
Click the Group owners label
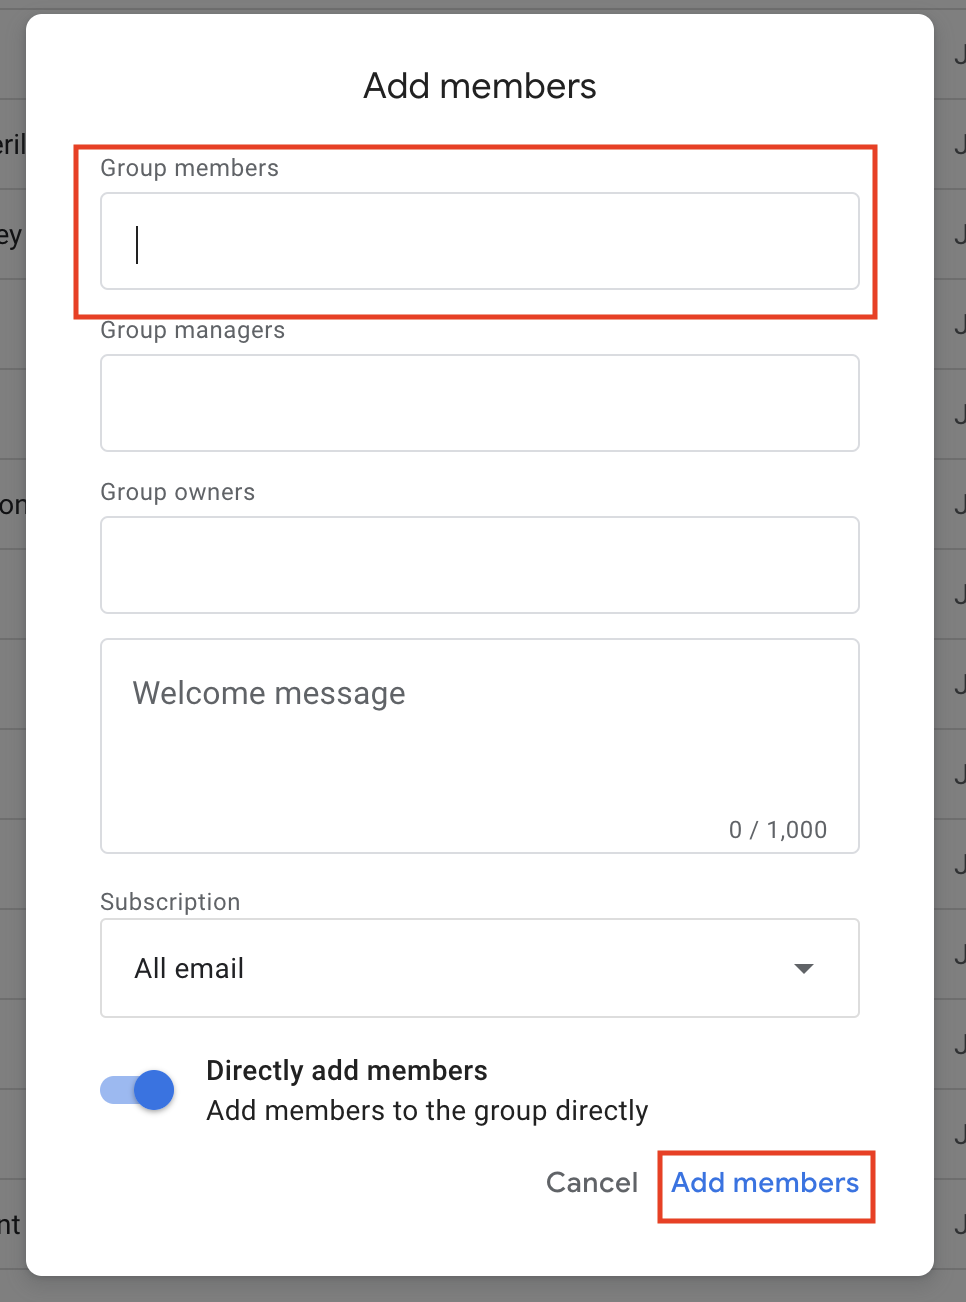[177, 492]
